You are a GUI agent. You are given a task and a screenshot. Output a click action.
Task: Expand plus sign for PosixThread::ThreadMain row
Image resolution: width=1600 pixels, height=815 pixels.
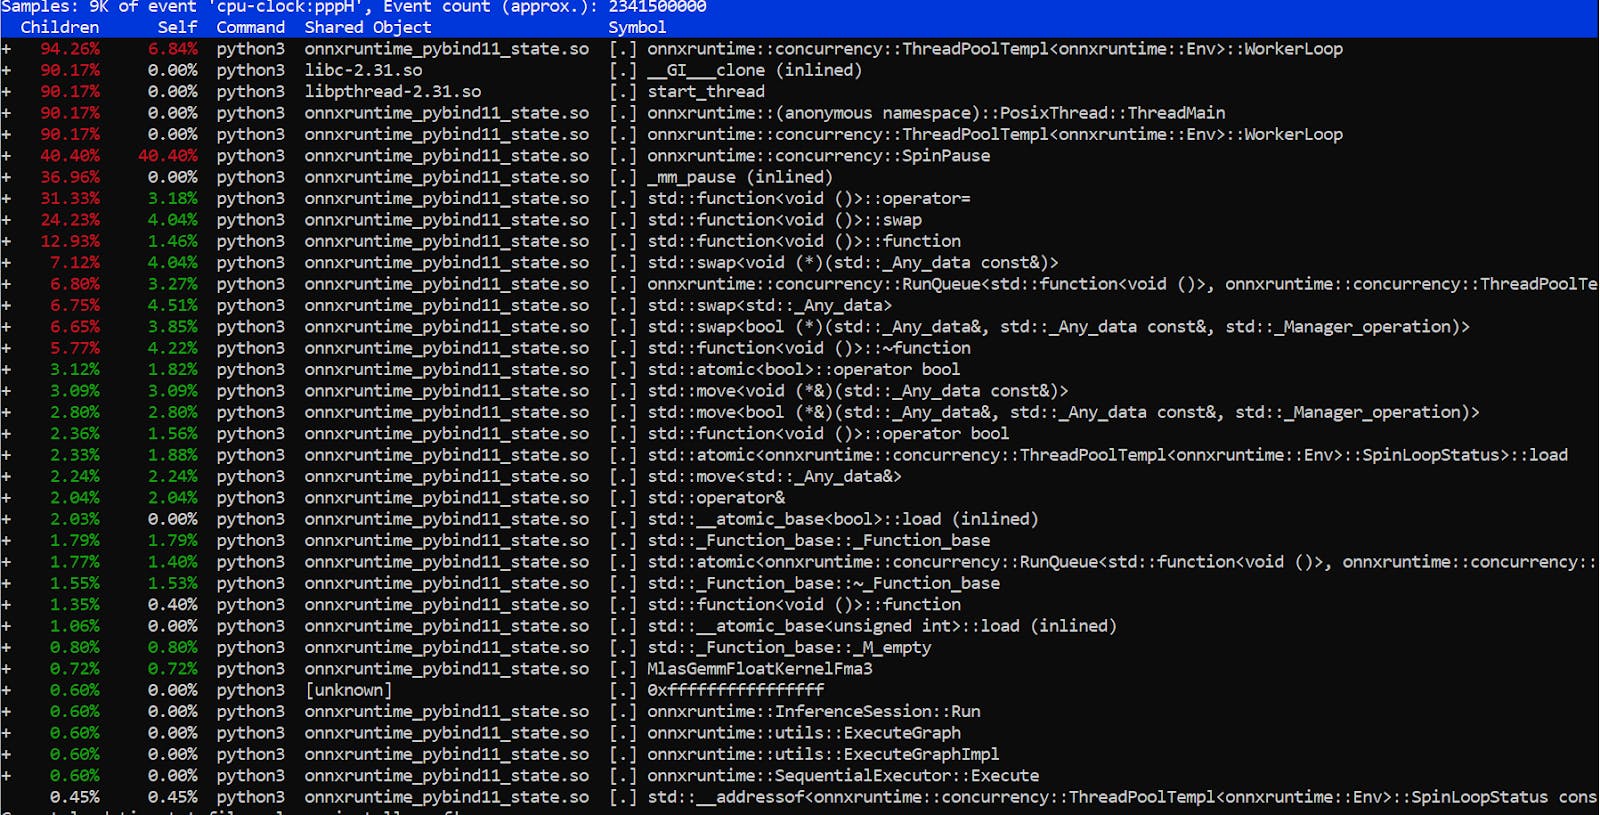6,113
